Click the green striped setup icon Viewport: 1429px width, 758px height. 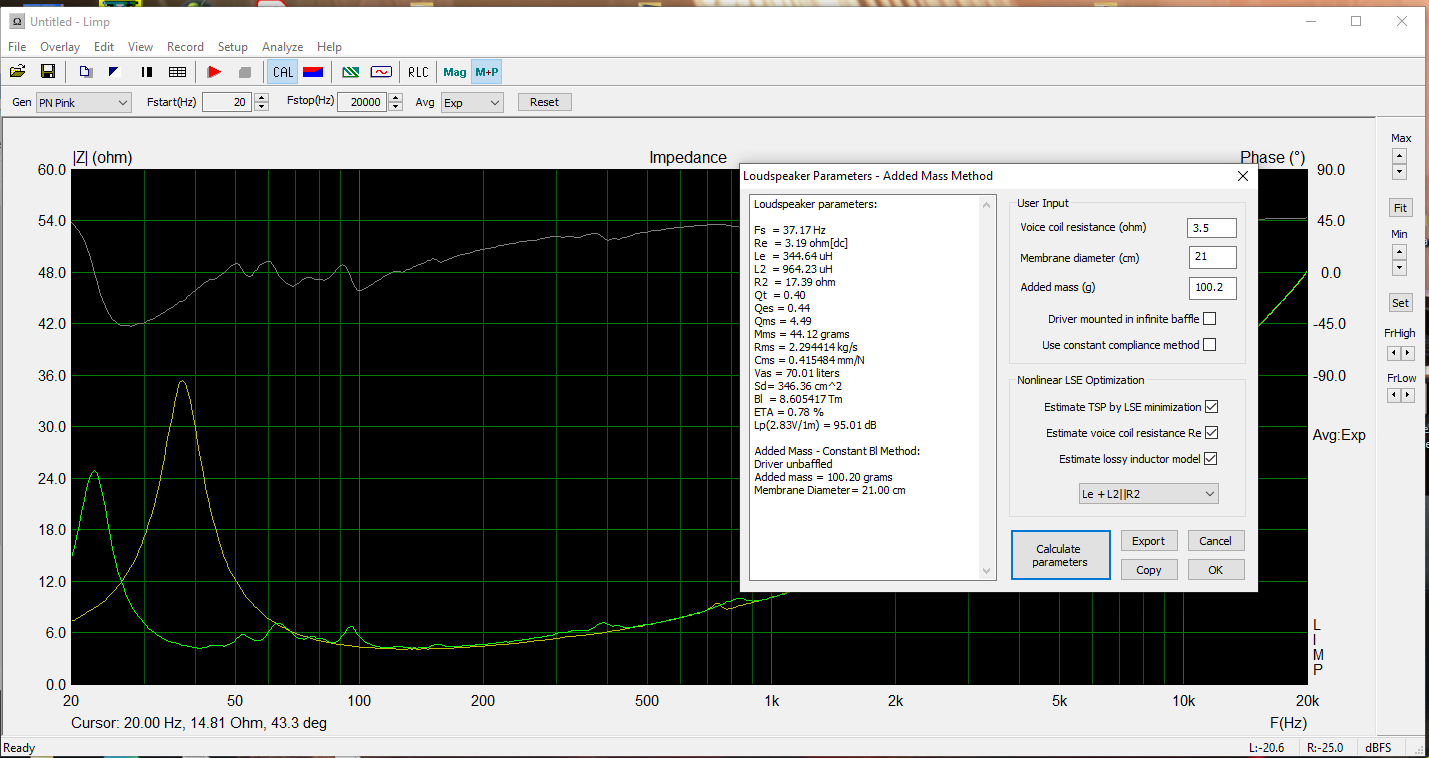pos(351,72)
